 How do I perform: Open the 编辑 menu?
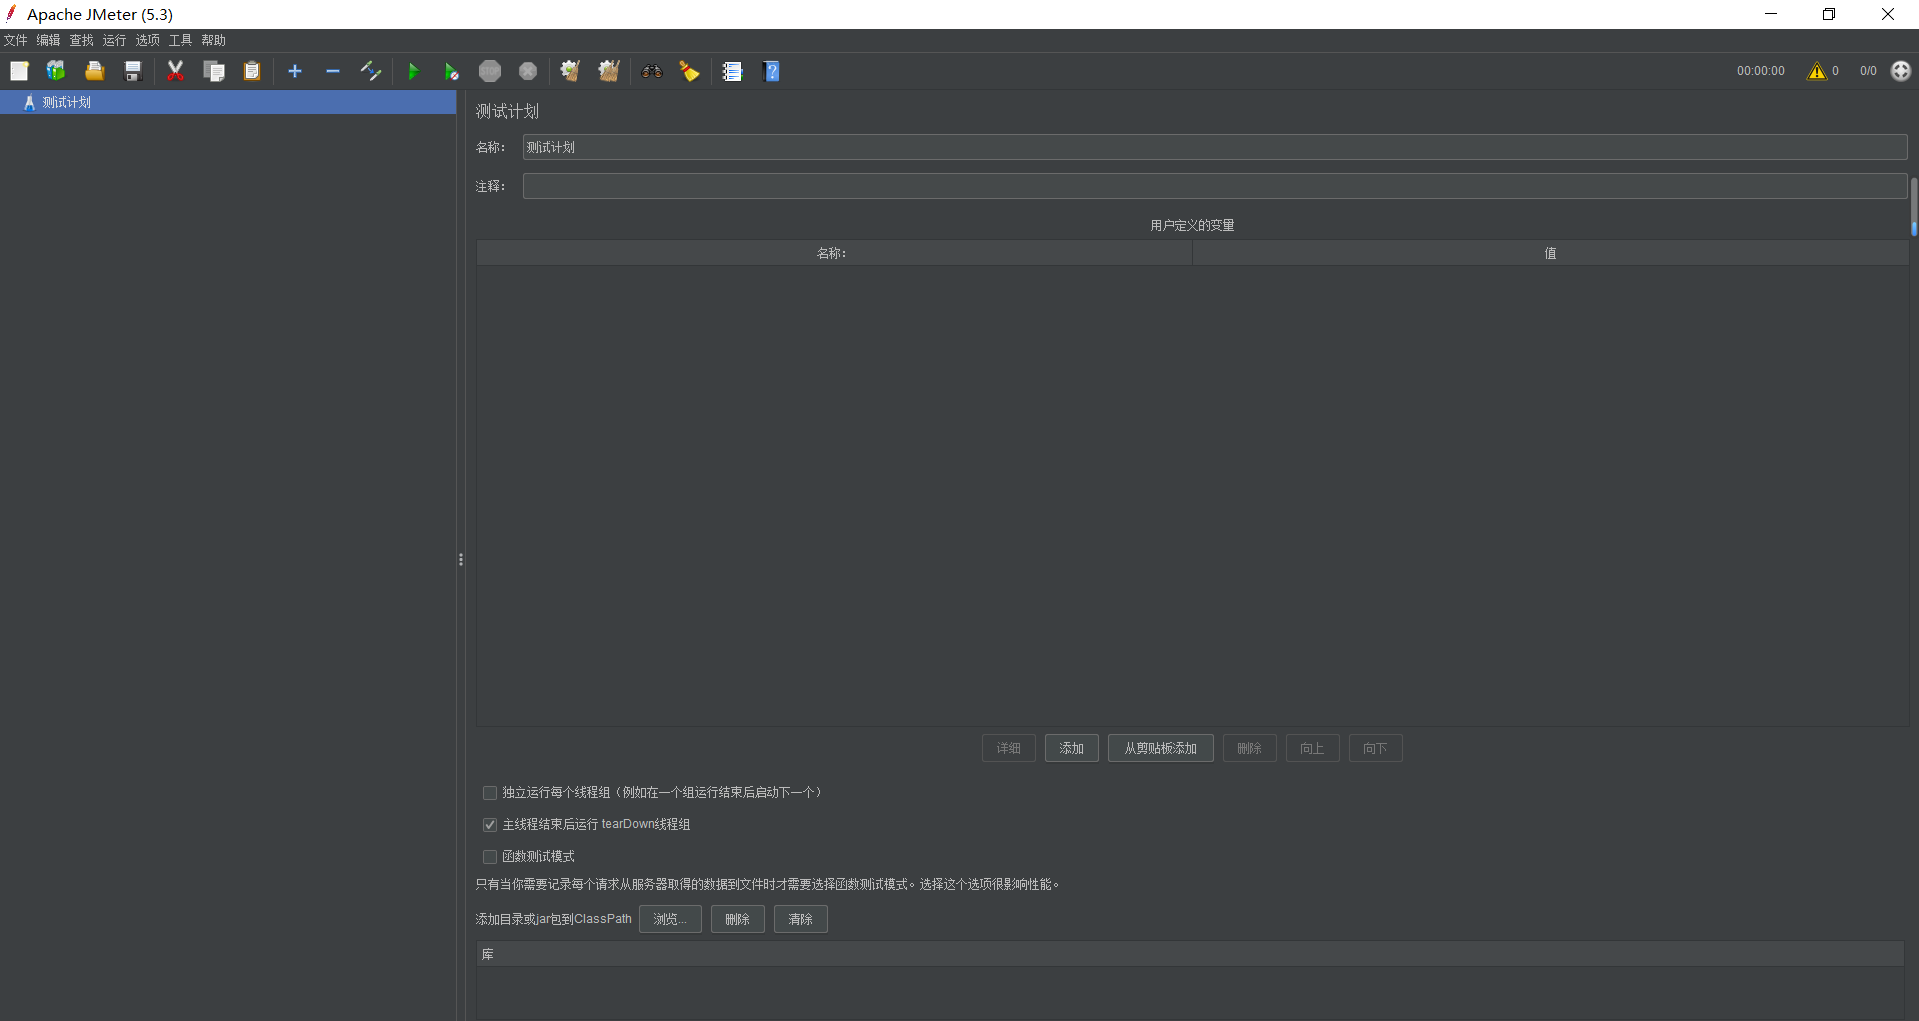click(x=48, y=40)
